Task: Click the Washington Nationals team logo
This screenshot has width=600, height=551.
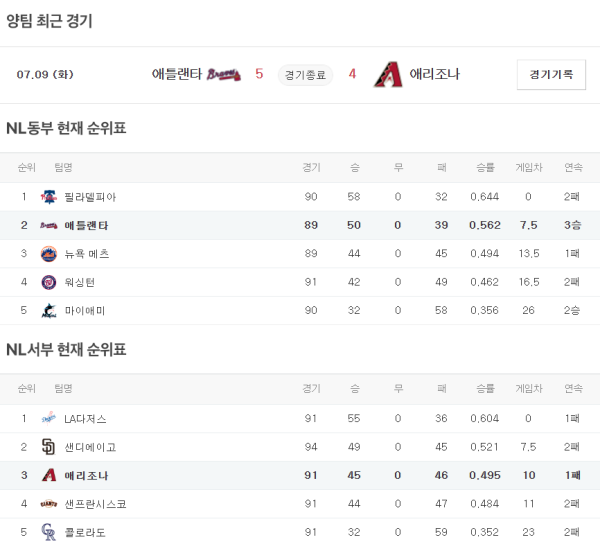Action: click(x=48, y=282)
